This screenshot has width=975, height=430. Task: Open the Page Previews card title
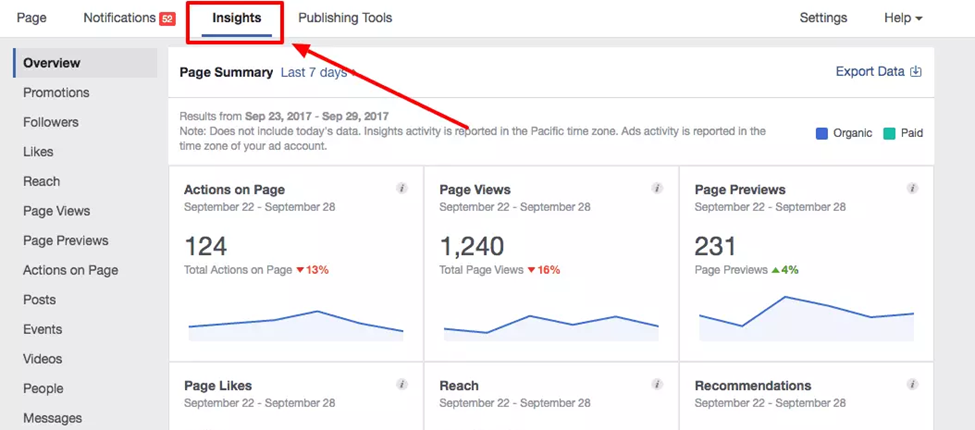tap(740, 190)
